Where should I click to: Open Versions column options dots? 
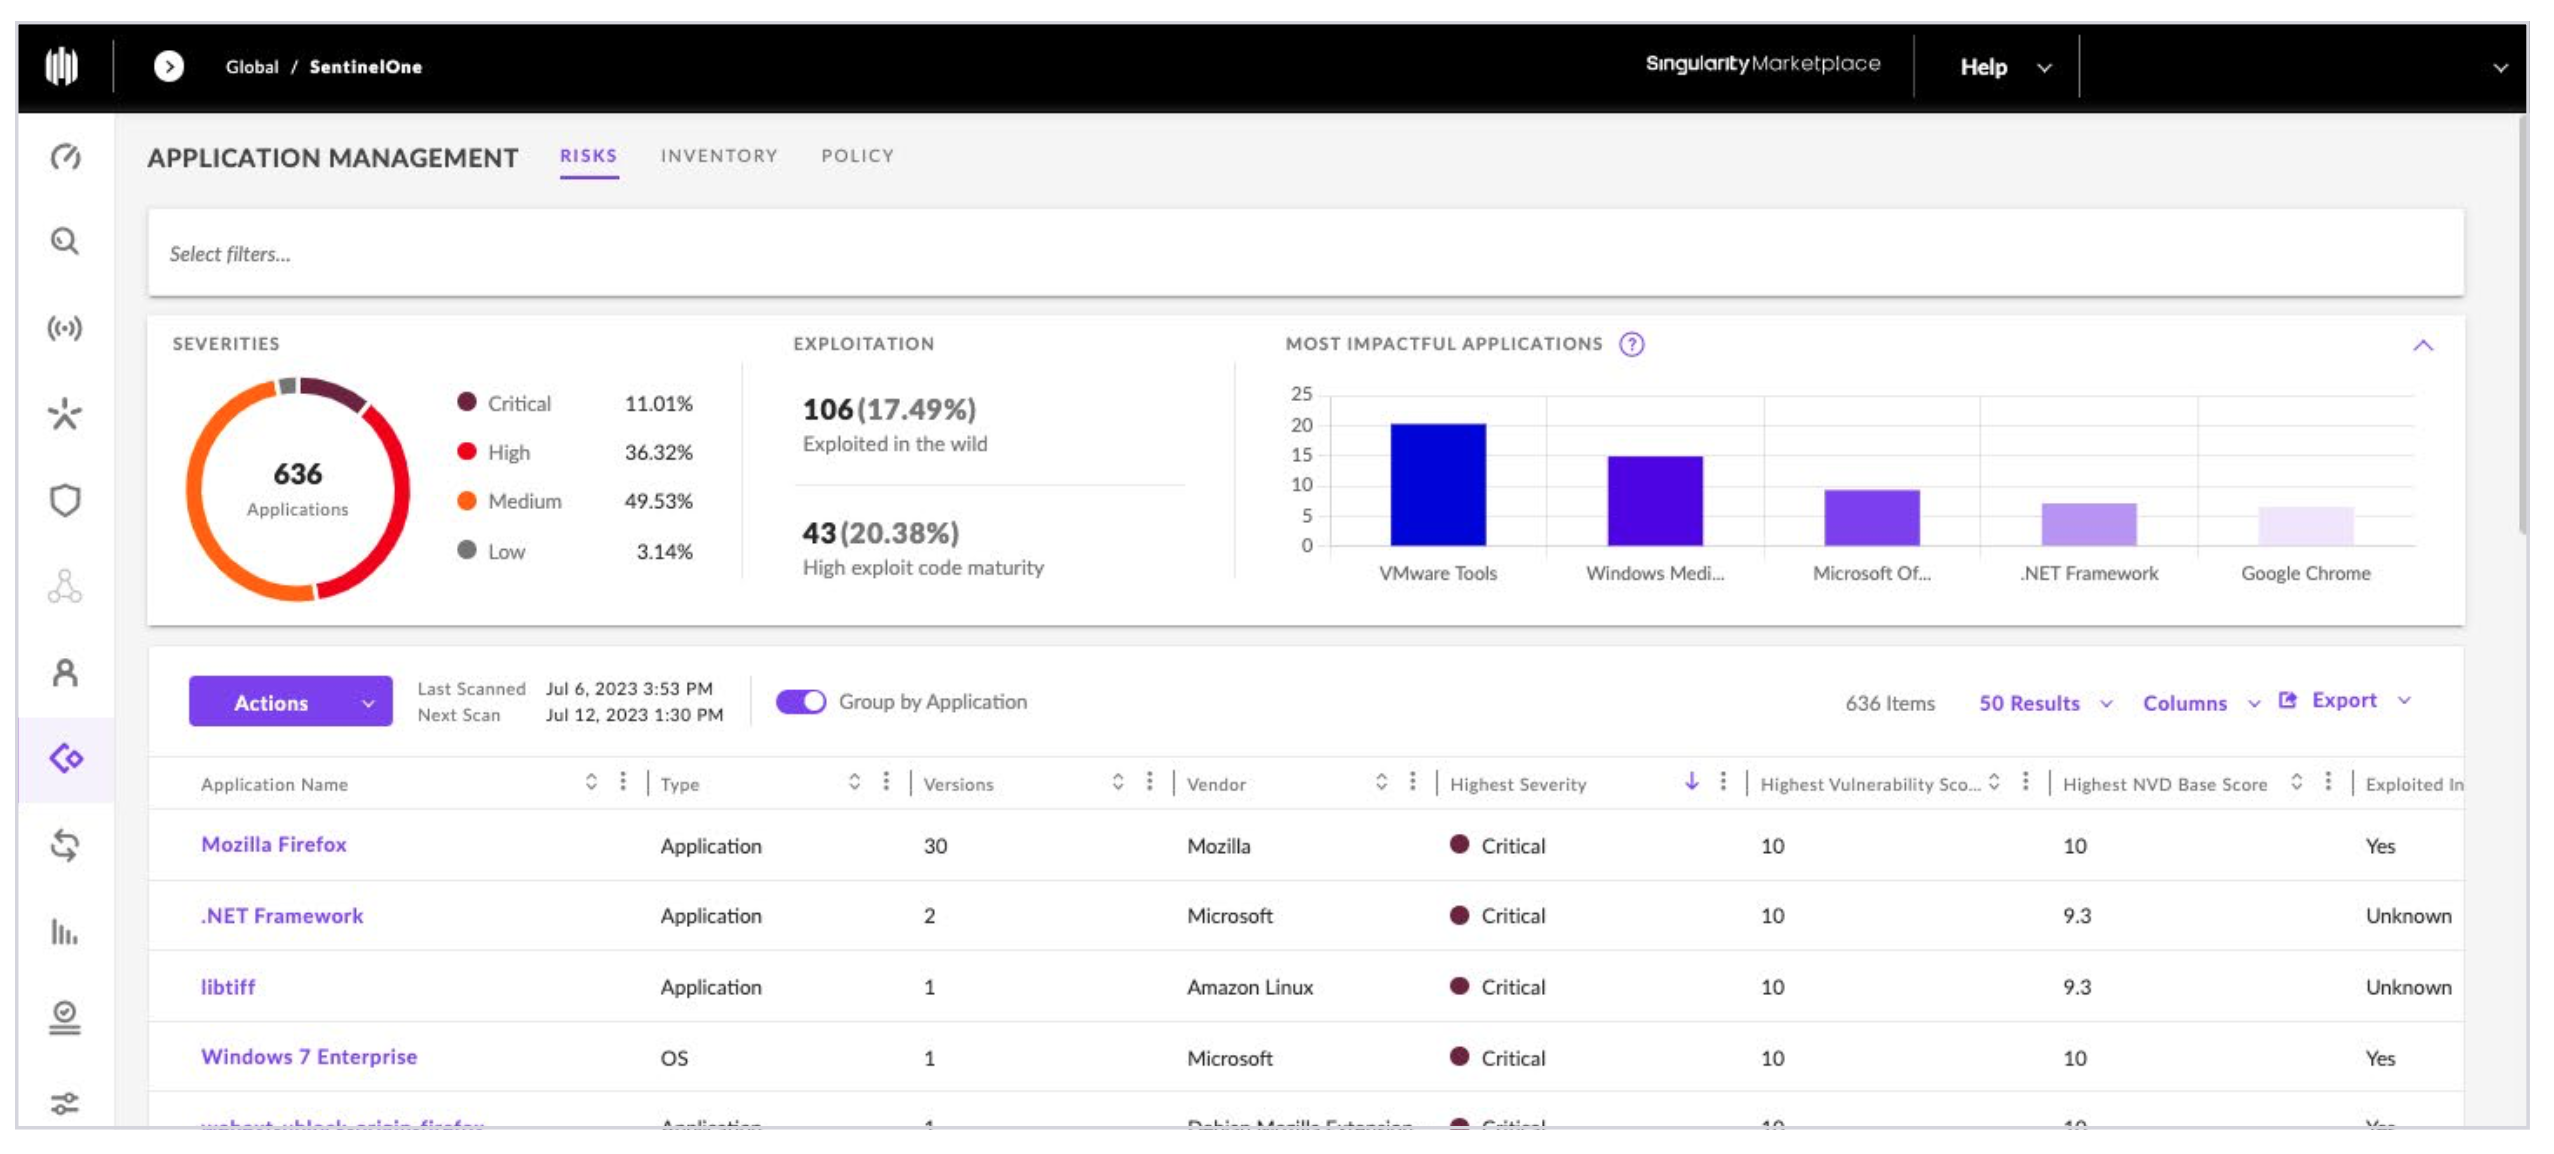click(1149, 781)
